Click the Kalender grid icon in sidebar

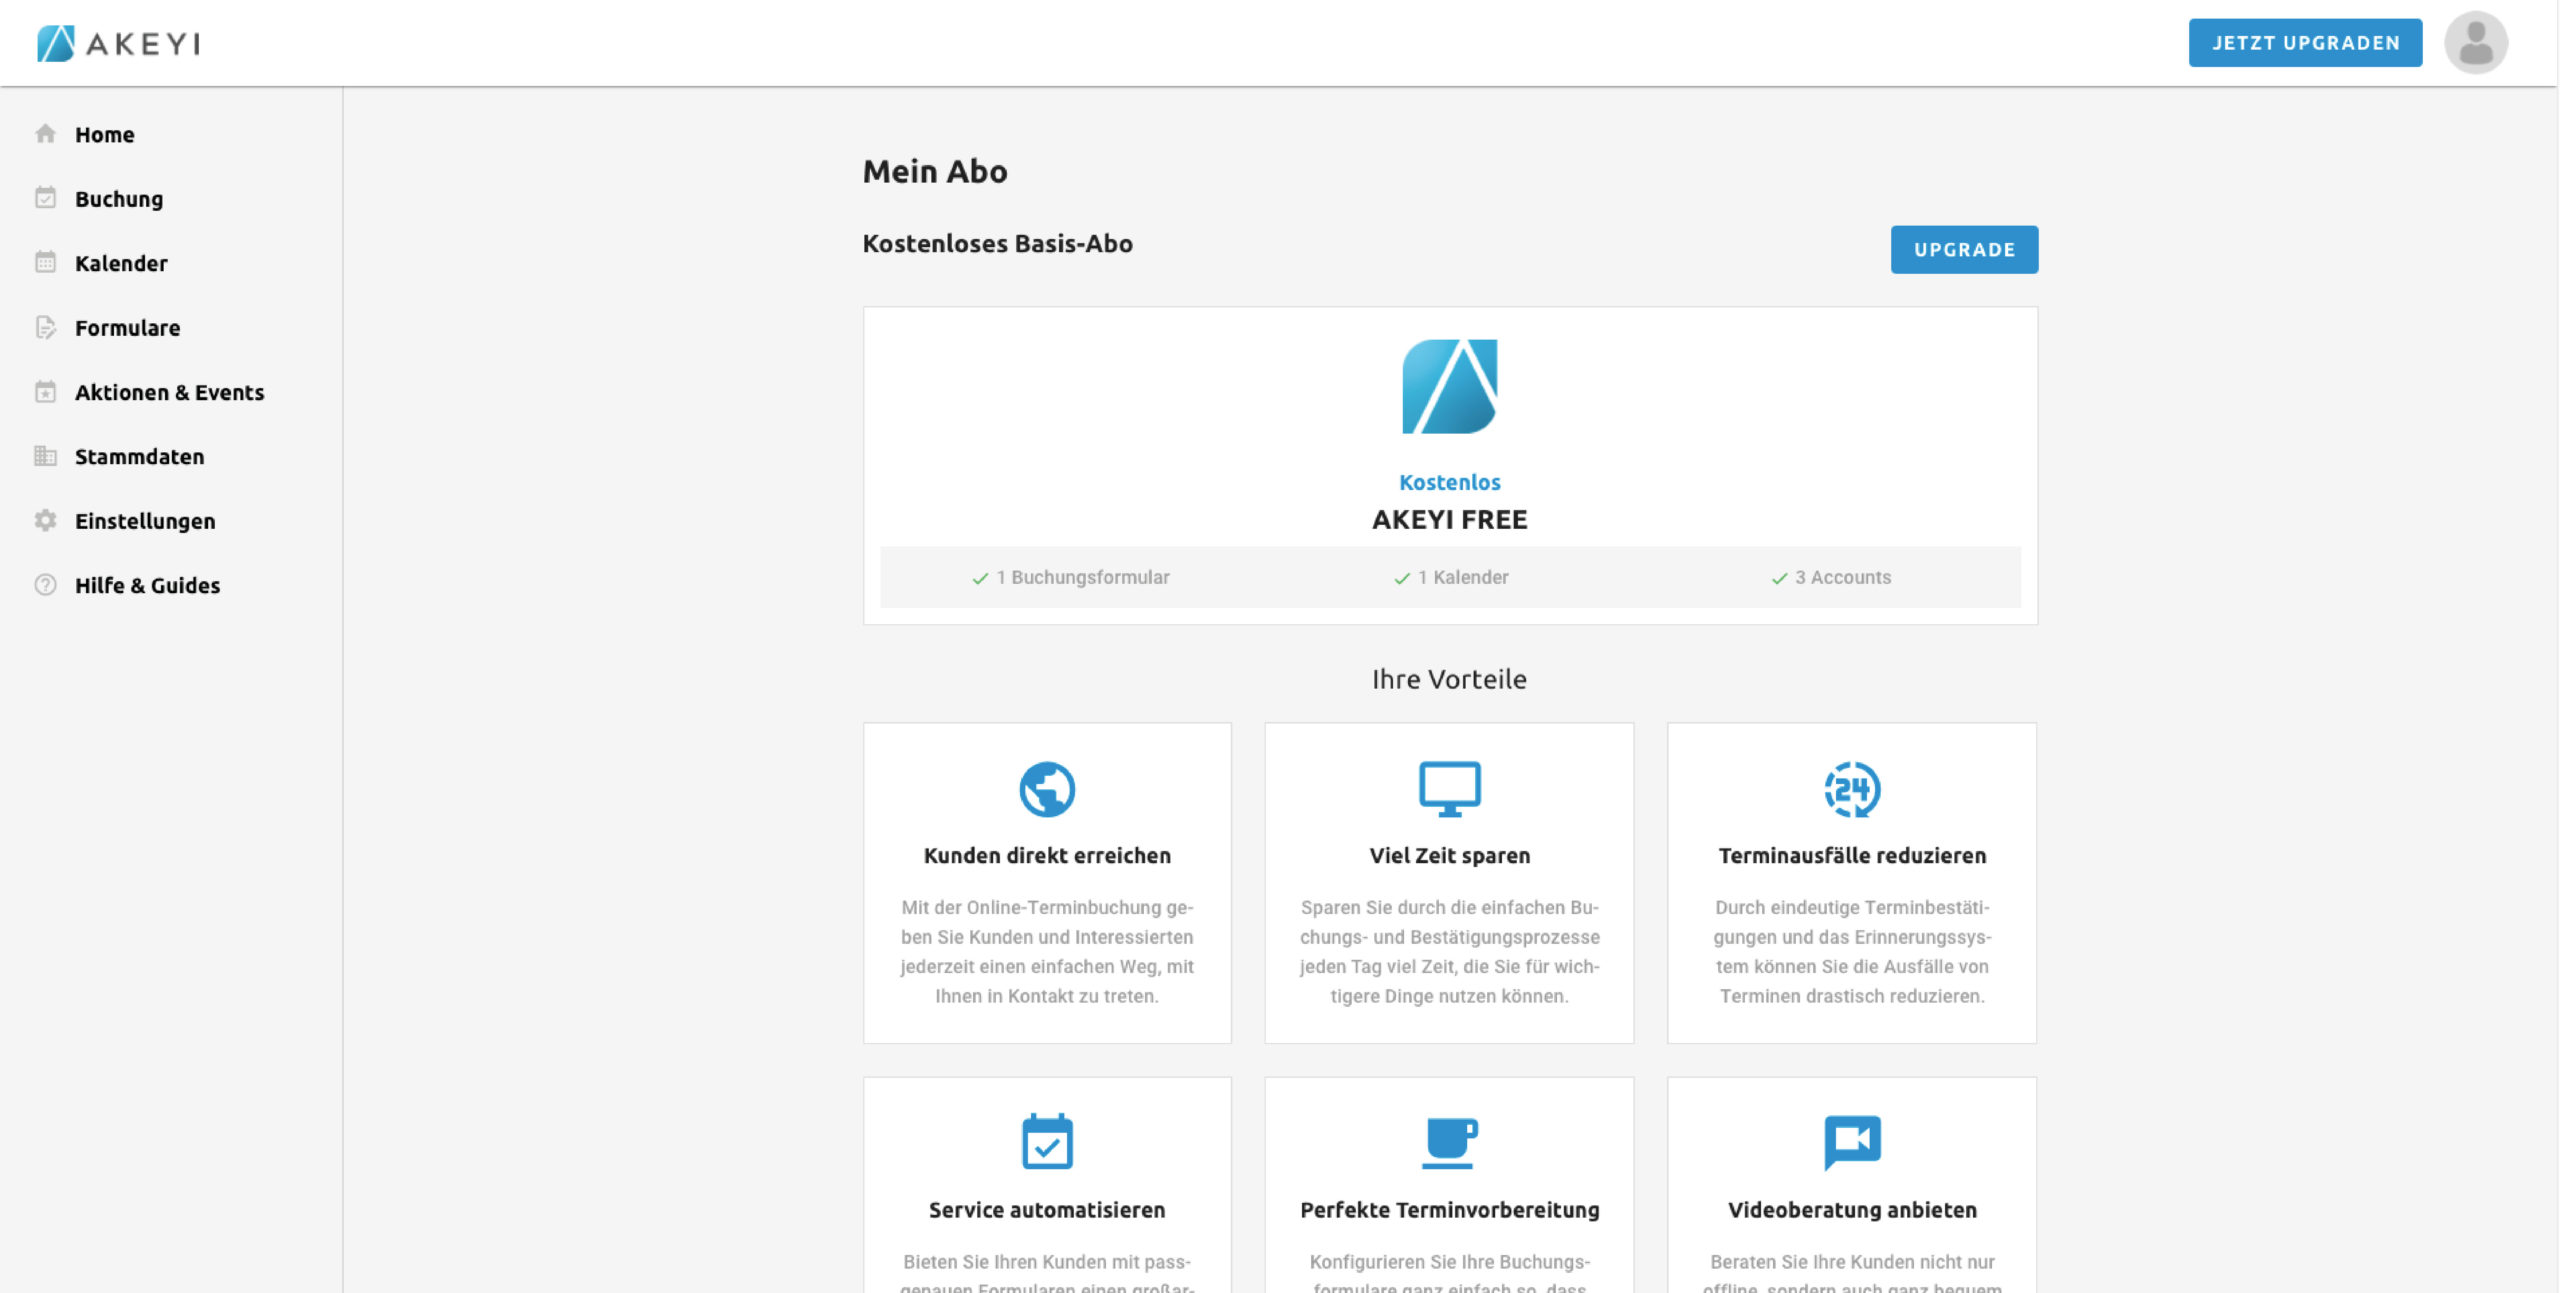point(45,263)
